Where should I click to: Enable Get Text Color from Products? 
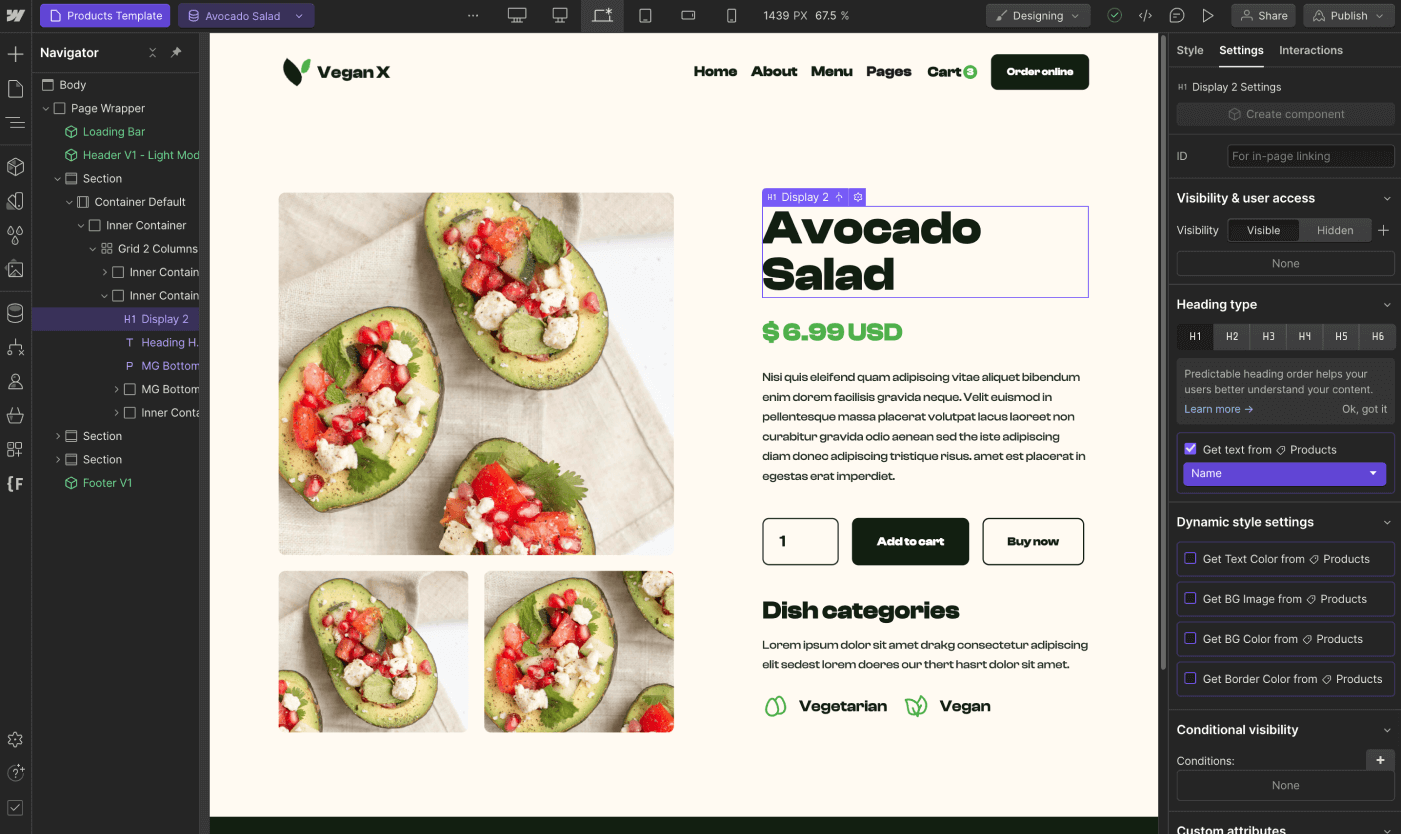click(x=1190, y=559)
